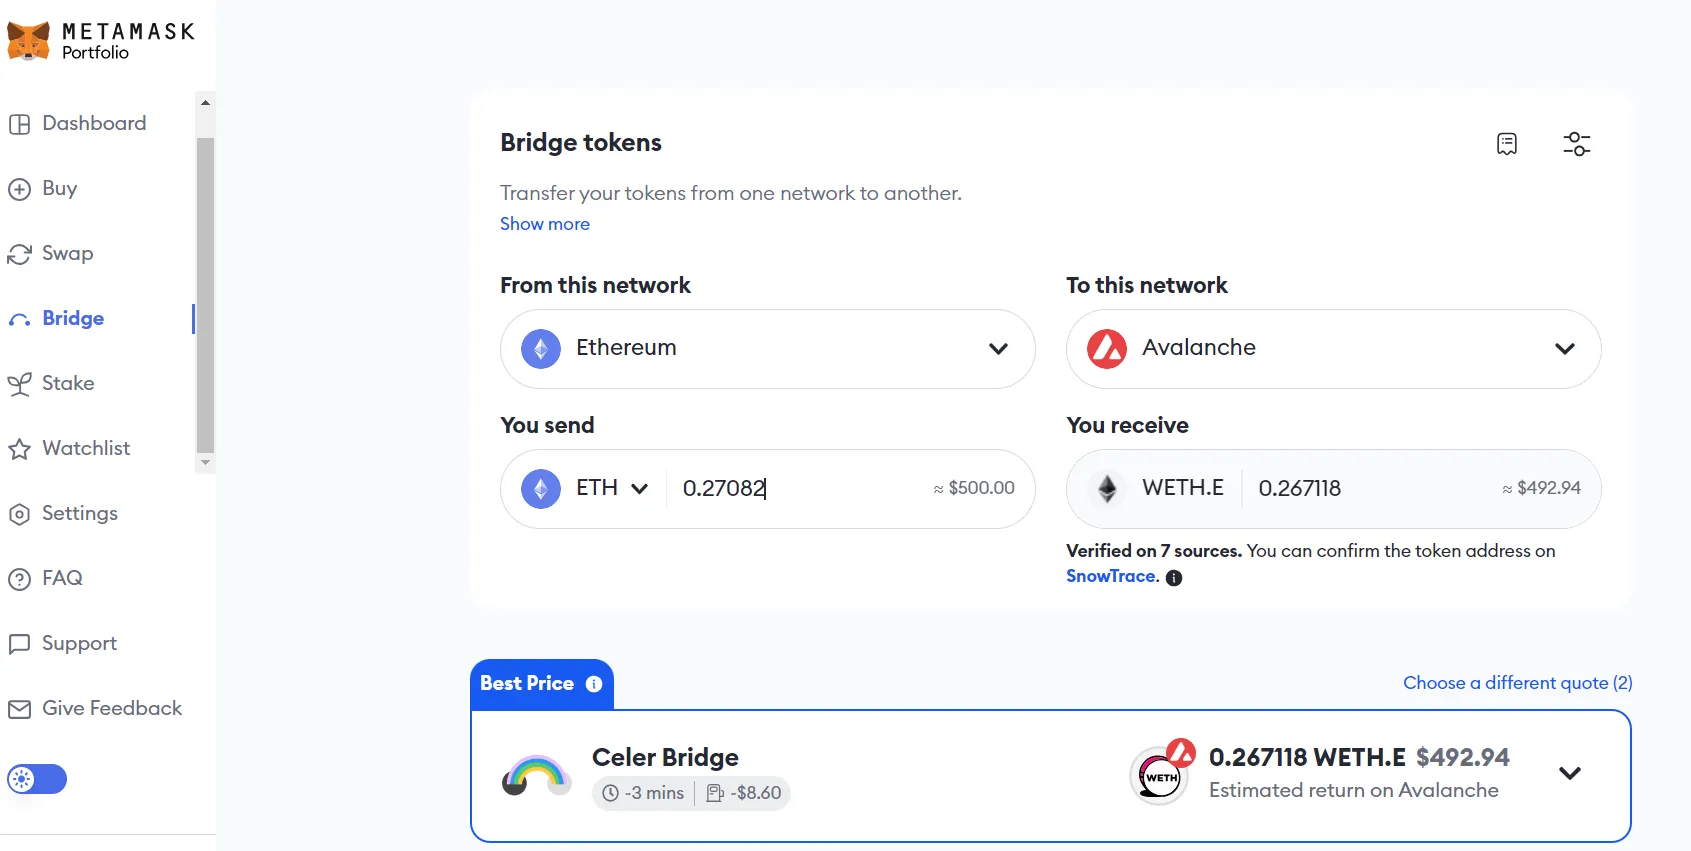Expand the From network Ethereum dropdown

point(997,349)
